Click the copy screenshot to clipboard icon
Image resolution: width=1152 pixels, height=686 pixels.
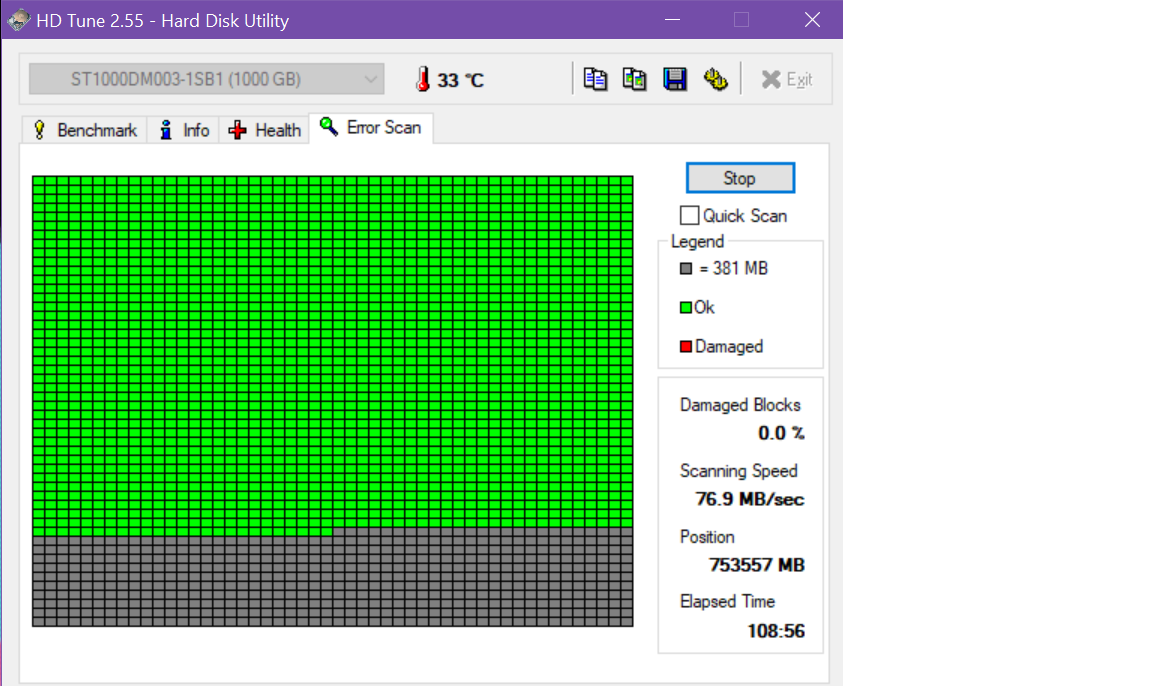pyautogui.click(x=635, y=79)
